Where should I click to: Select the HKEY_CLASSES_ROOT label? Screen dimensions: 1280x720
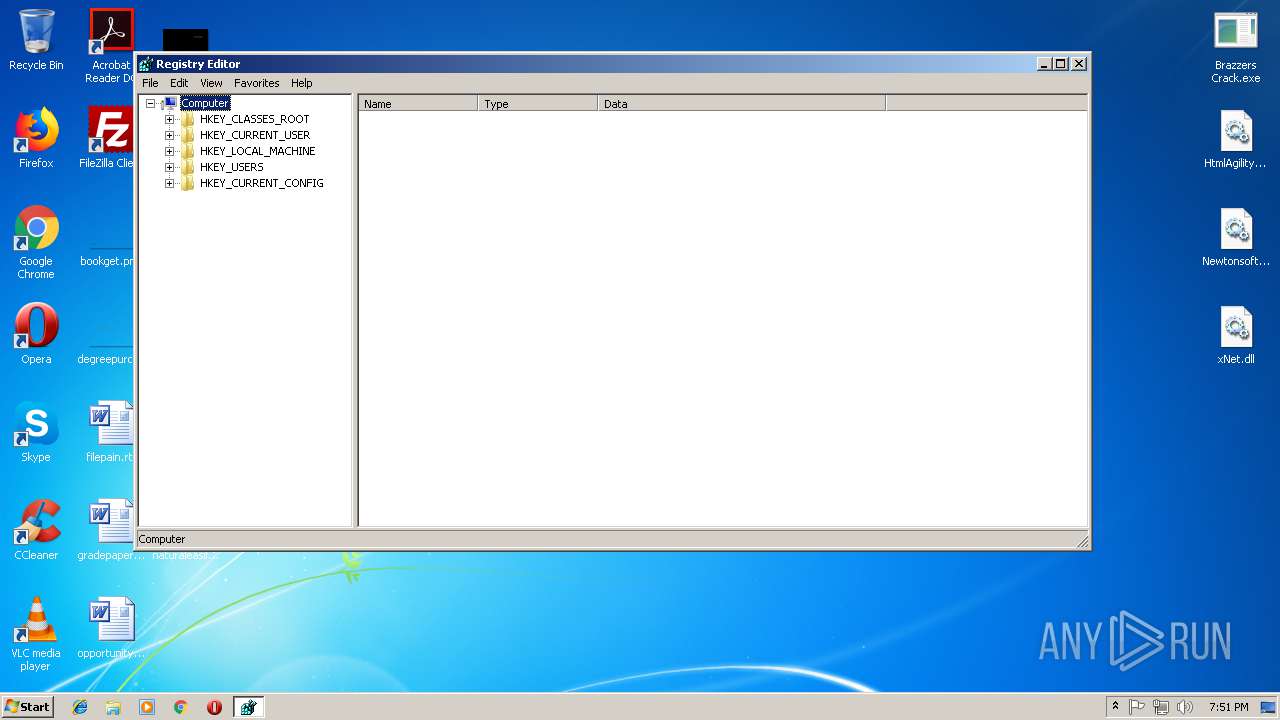[x=254, y=119]
